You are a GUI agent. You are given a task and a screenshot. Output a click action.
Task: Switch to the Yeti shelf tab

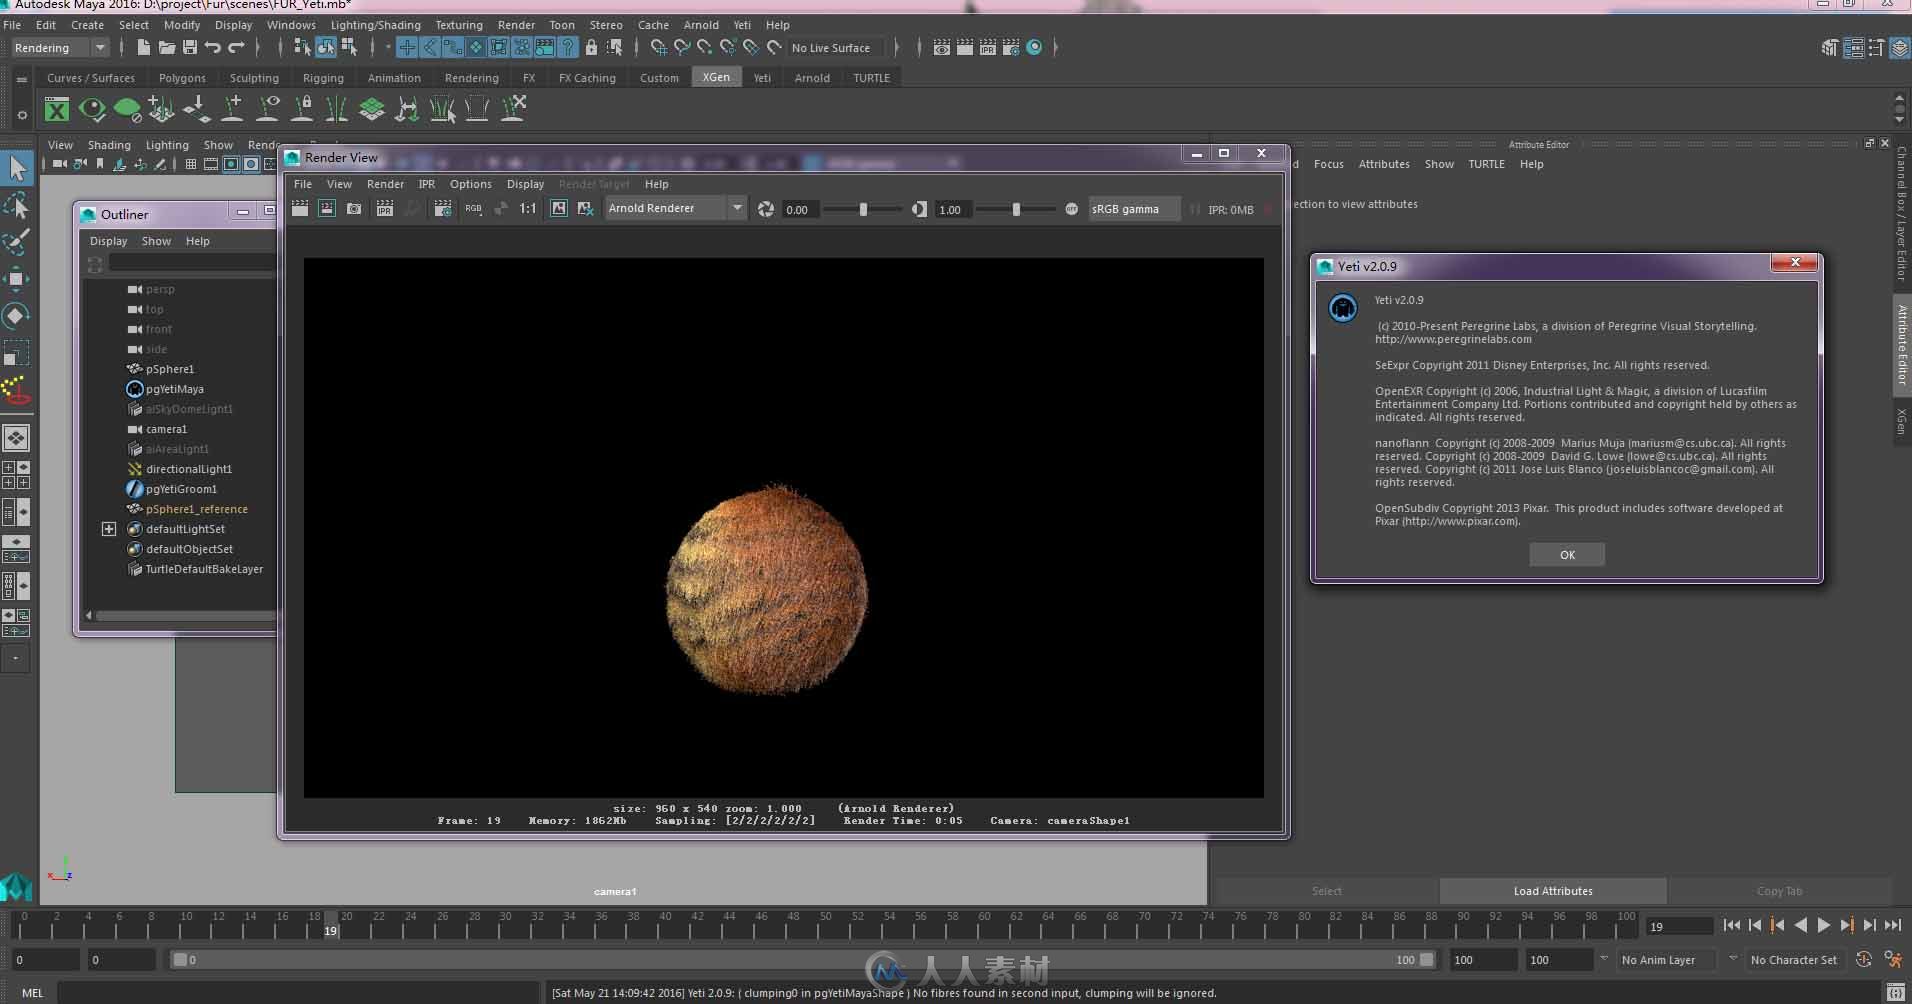coord(762,78)
